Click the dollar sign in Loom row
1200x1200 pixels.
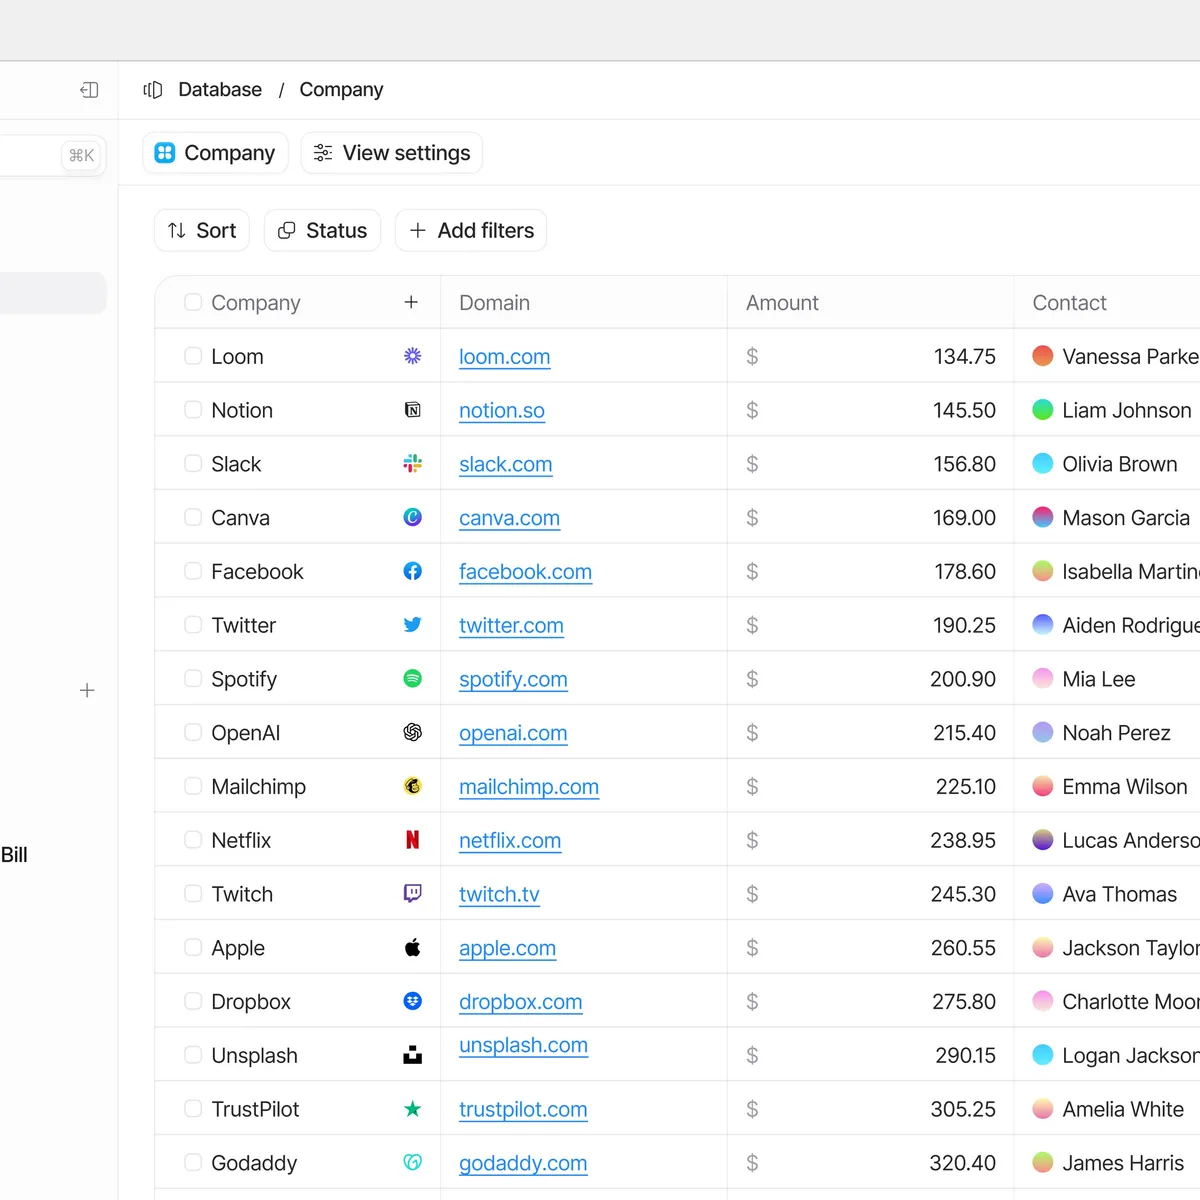point(752,356)
